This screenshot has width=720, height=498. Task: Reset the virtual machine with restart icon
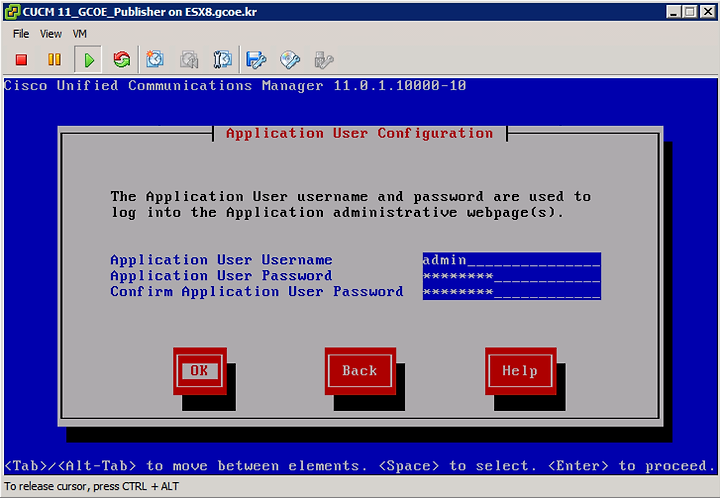122,60
